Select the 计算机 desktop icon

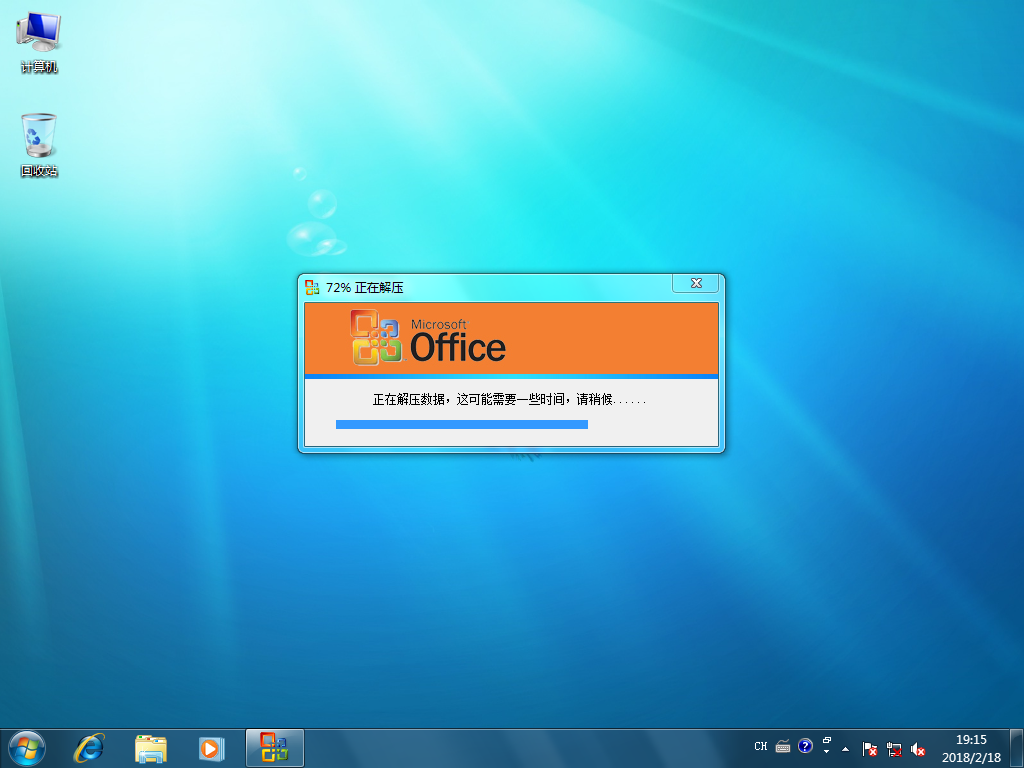coord(39,43)
